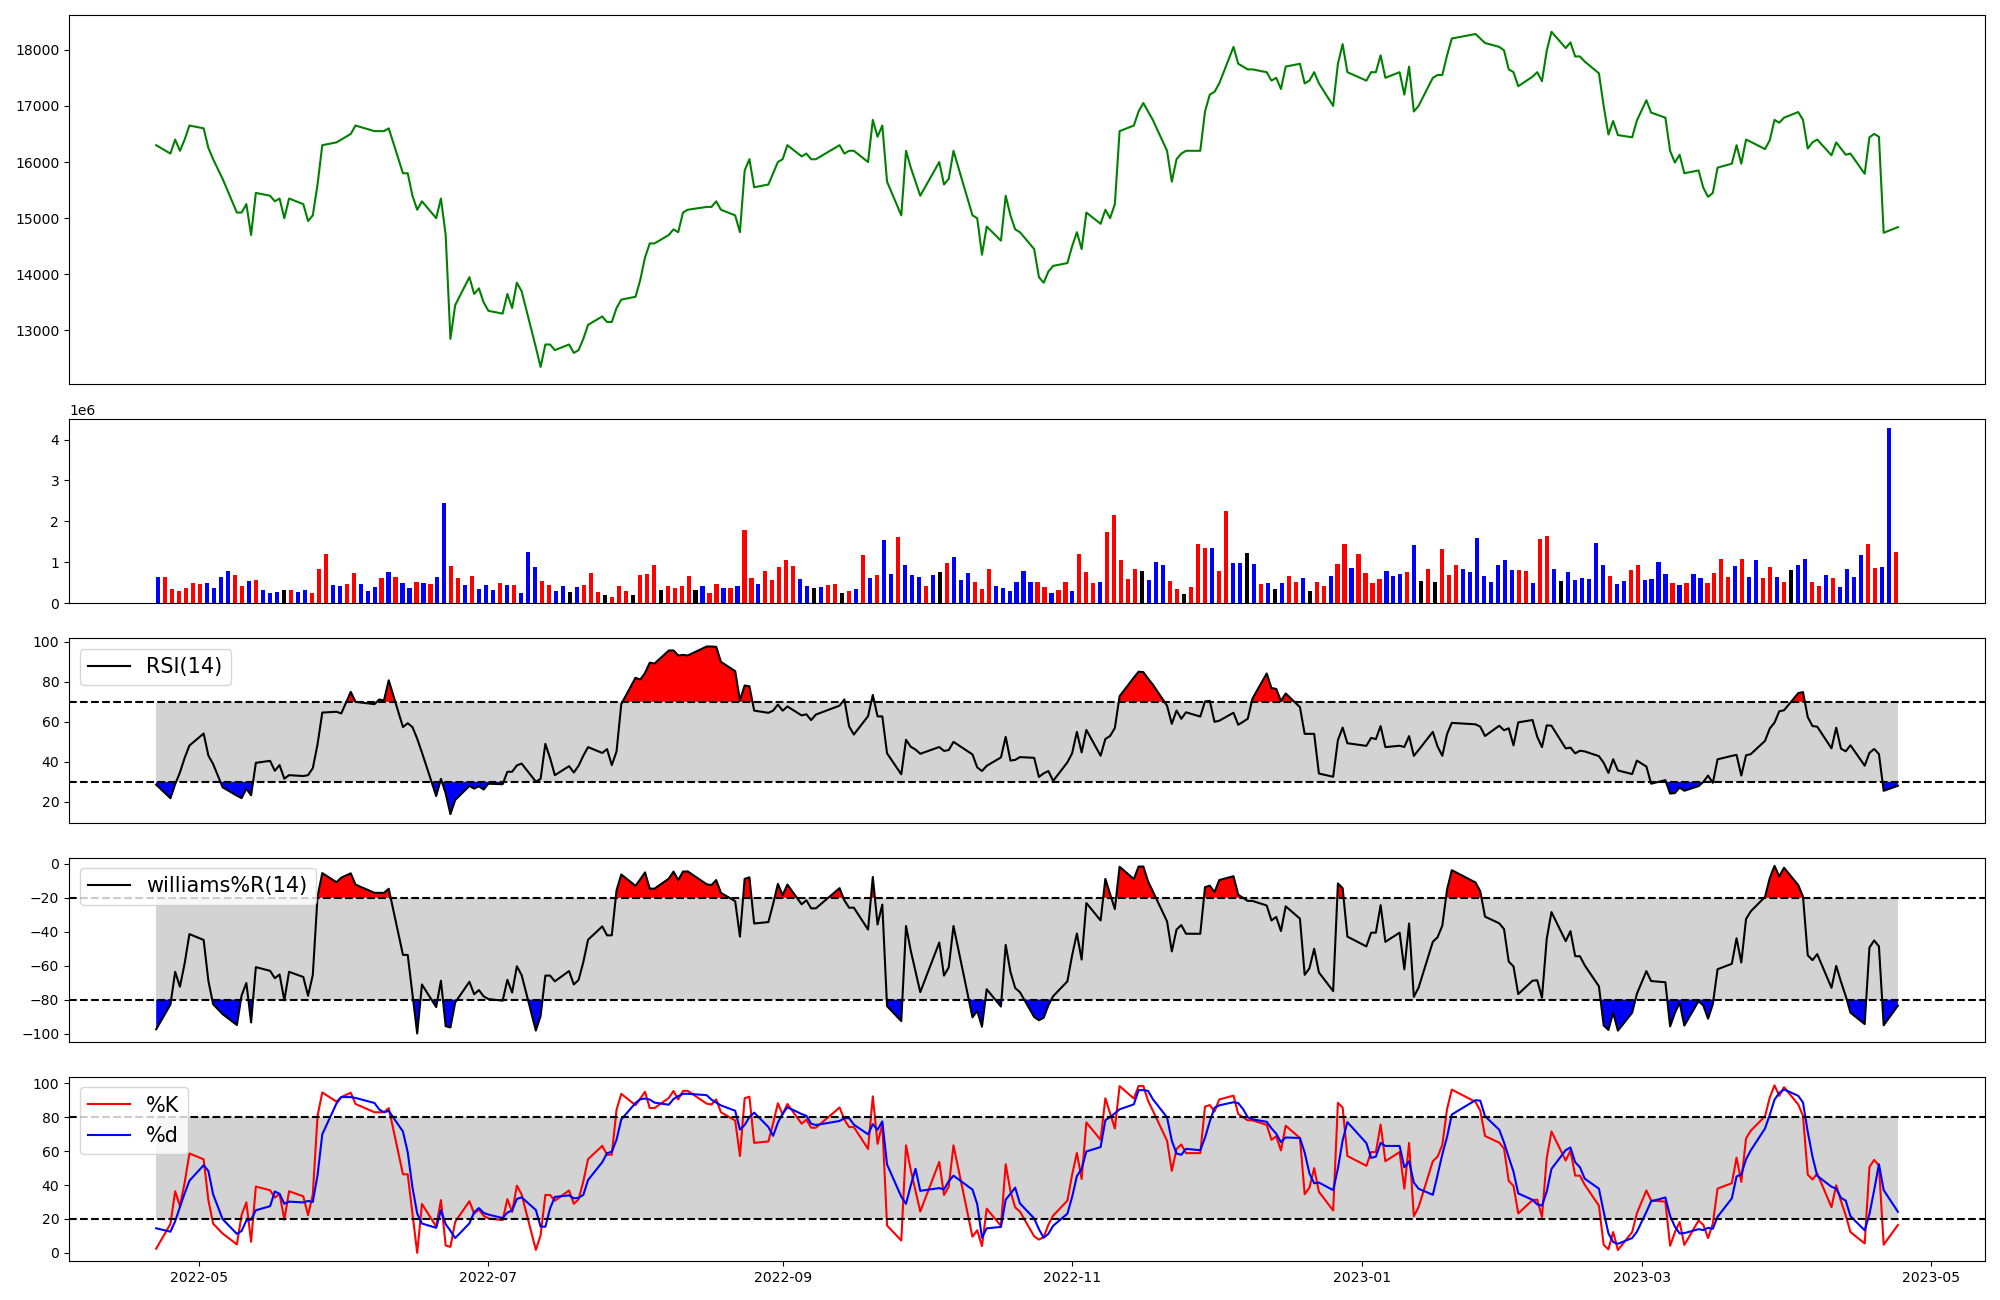Click the blue %d legend entry

(161, 1135)
